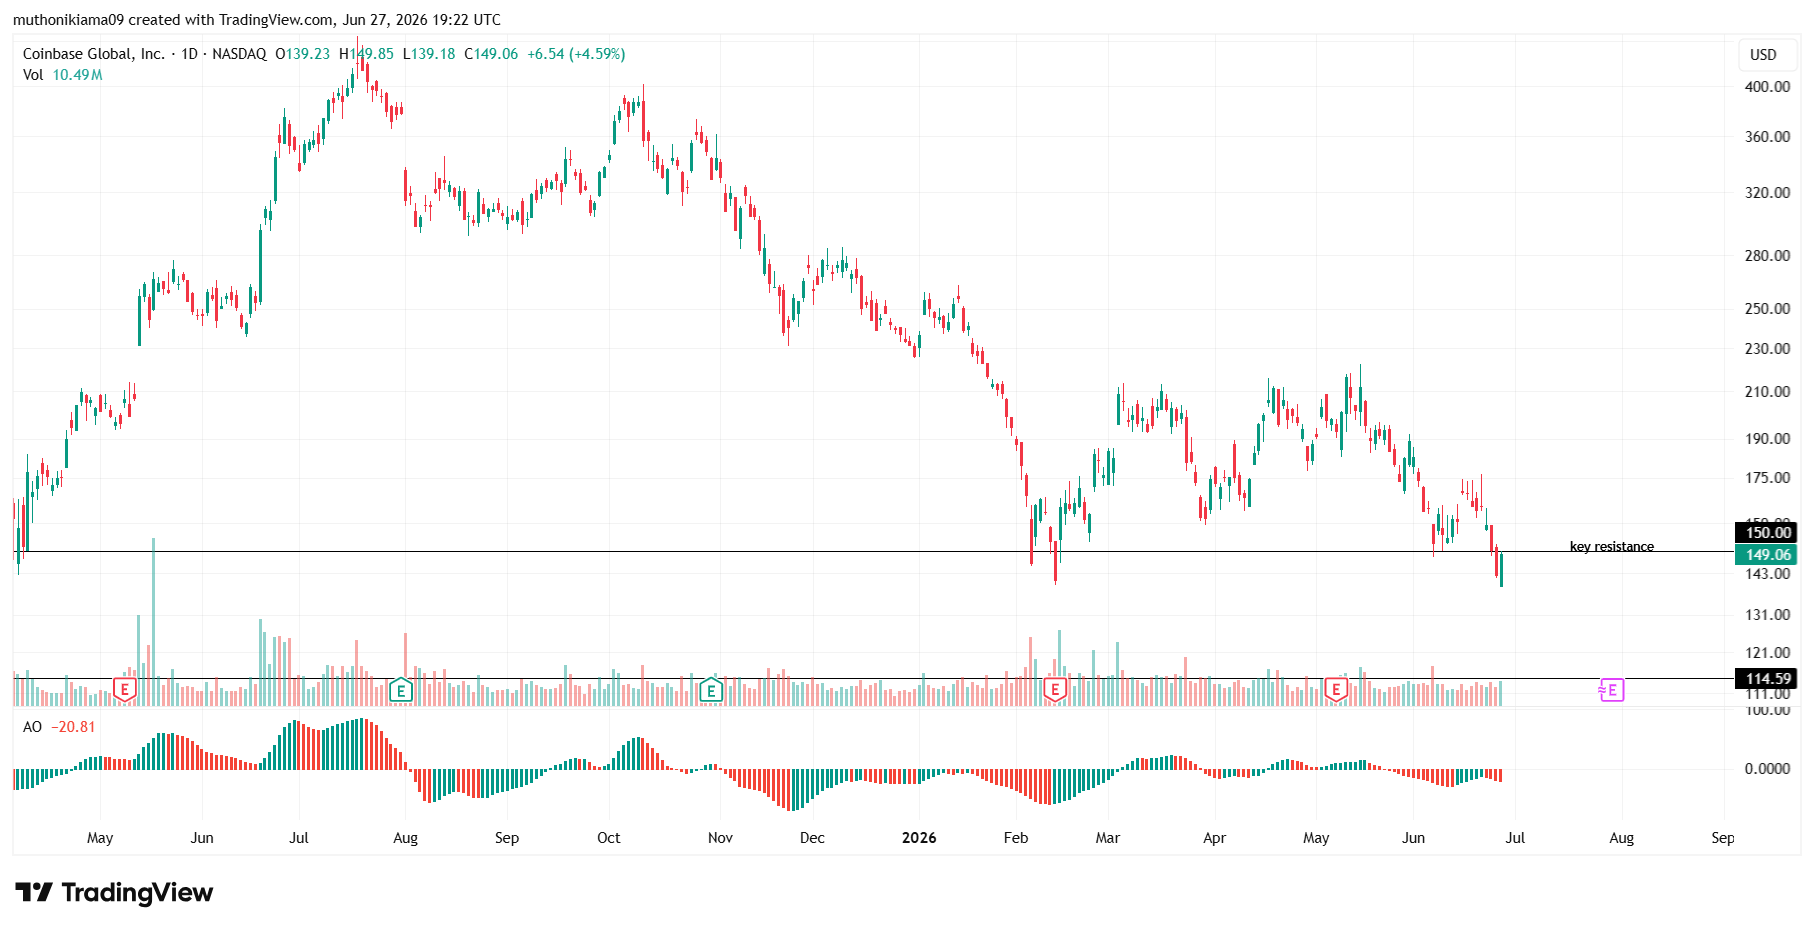
Task: Click the NASDAQ exchange label
Action: [x=239, y=54]
